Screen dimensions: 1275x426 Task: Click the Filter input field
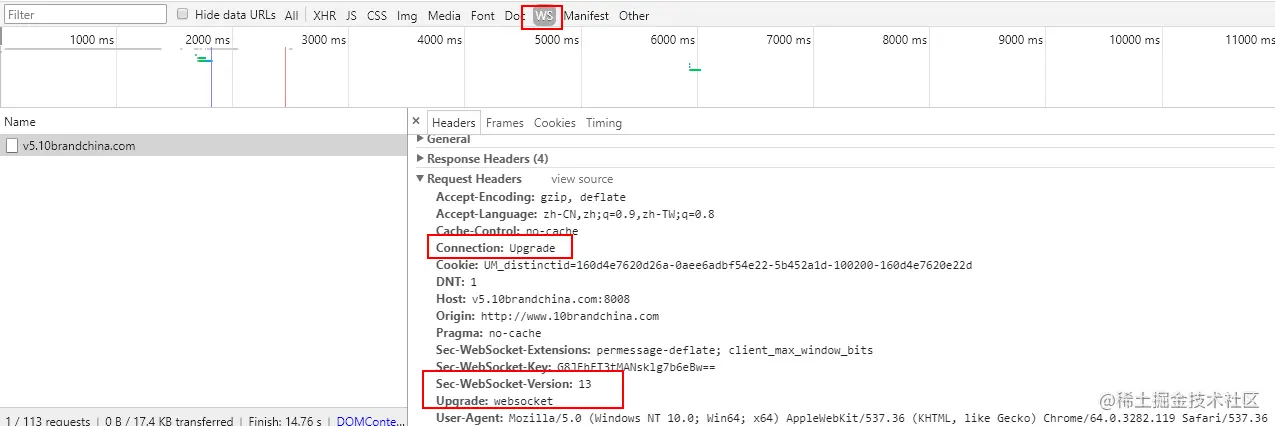click(x=85, y=15)
